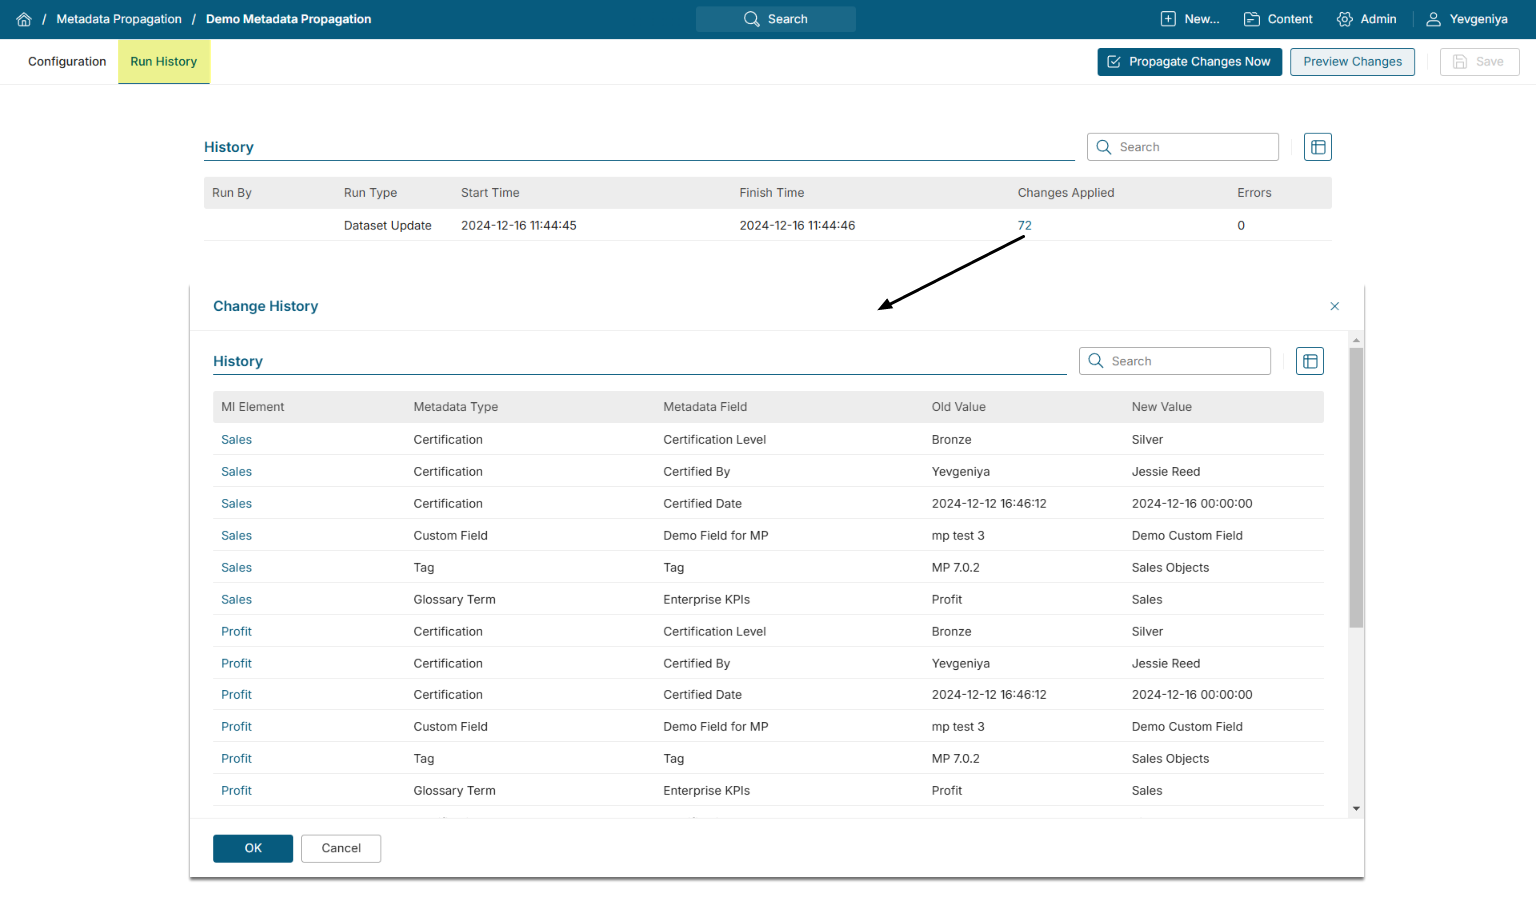
Task: Open the New item menu
Action: pyautogui.click(x=1190, y=19)
